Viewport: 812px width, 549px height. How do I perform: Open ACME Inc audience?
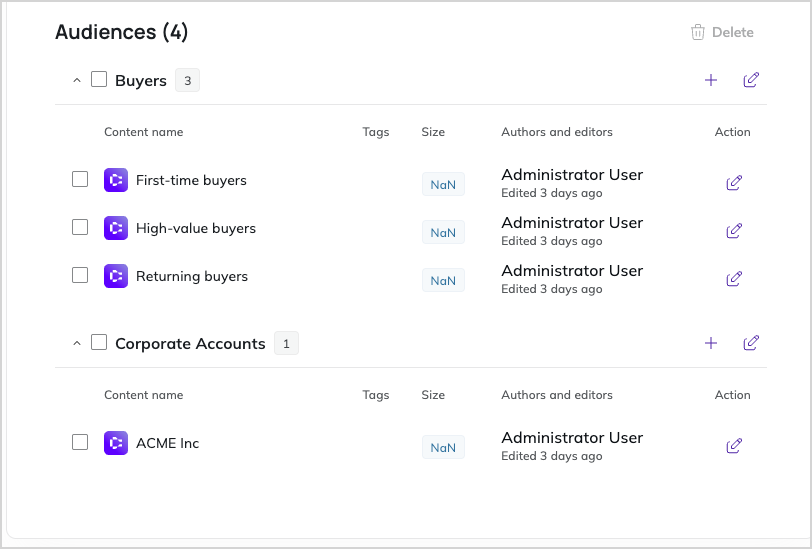click(x=167, y=443)
